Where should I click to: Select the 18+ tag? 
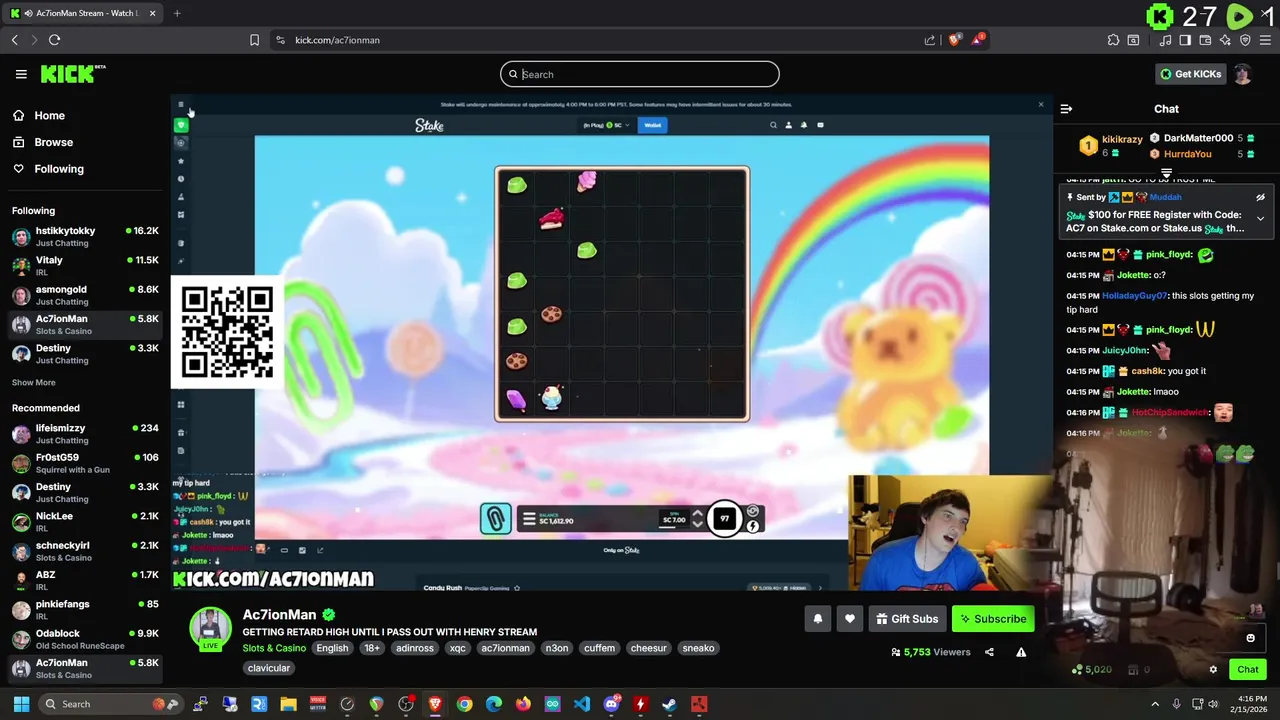click(372, 648)
